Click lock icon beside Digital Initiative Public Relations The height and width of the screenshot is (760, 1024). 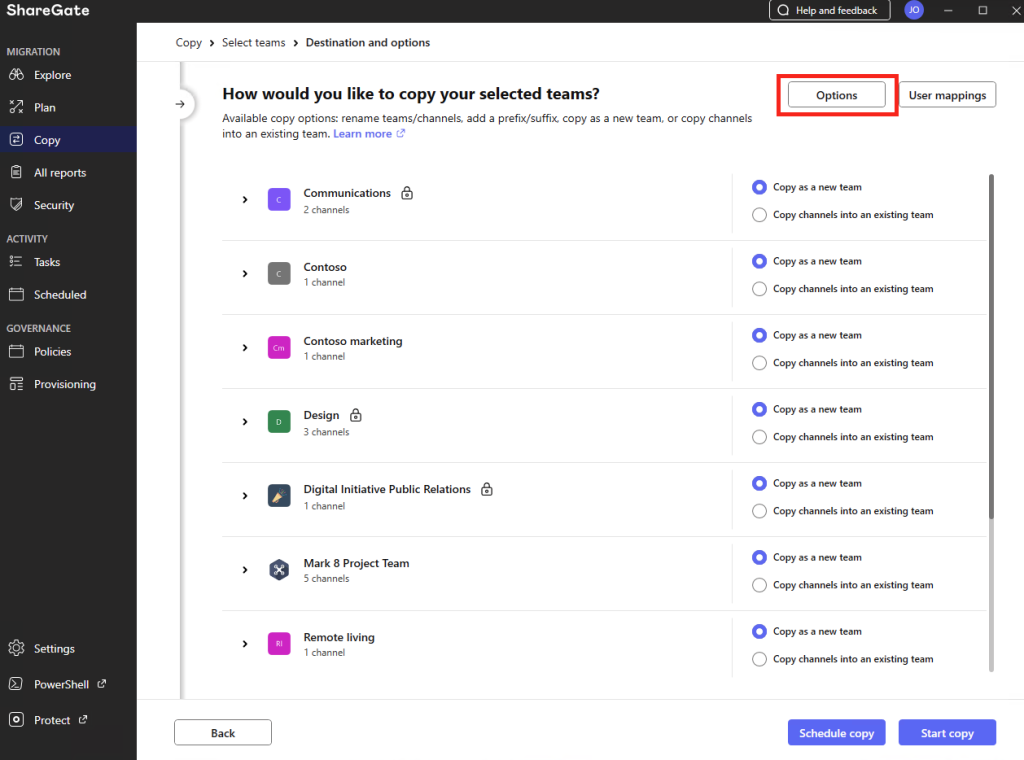(x=487, y=489)
